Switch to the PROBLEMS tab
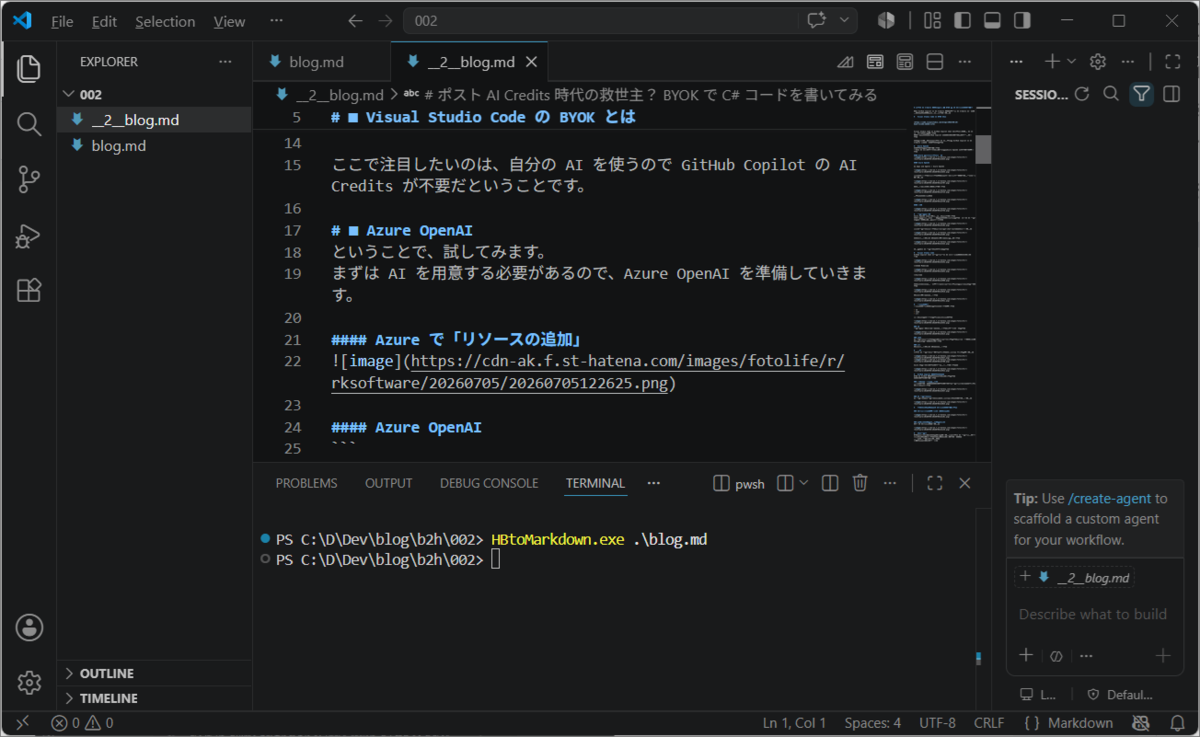The height and width of the screenshot is (737, 1200). 306,483
